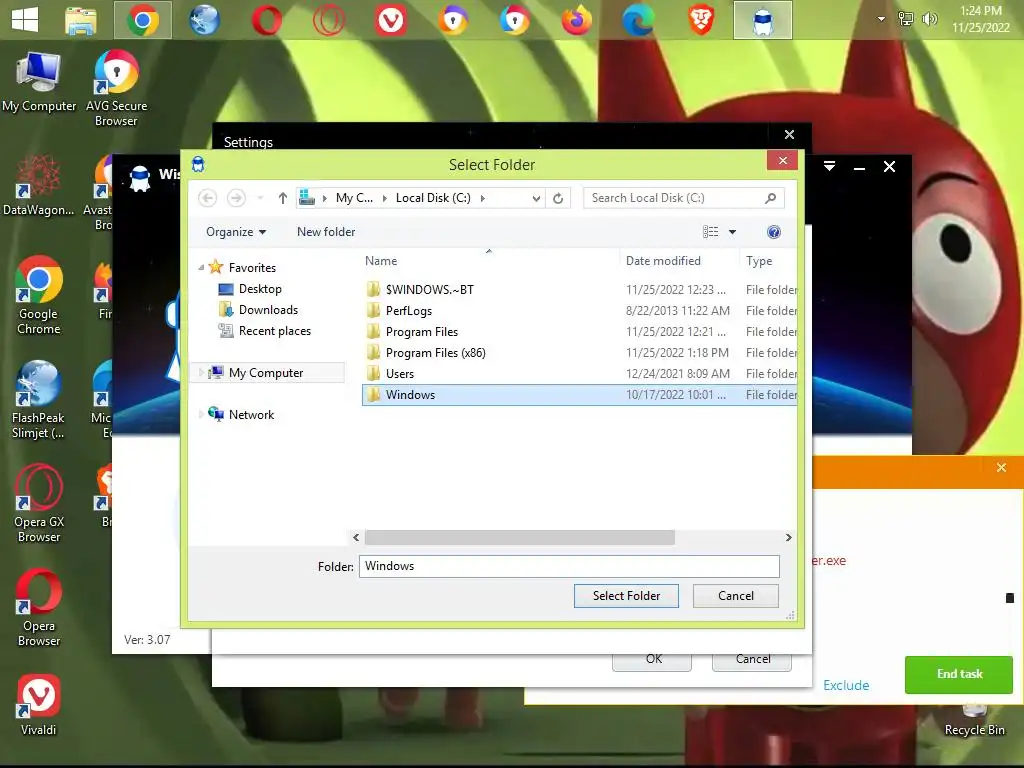Select the Windows folder row
The width and height of the screenshot is (1024, 768).
pos(579,394)
